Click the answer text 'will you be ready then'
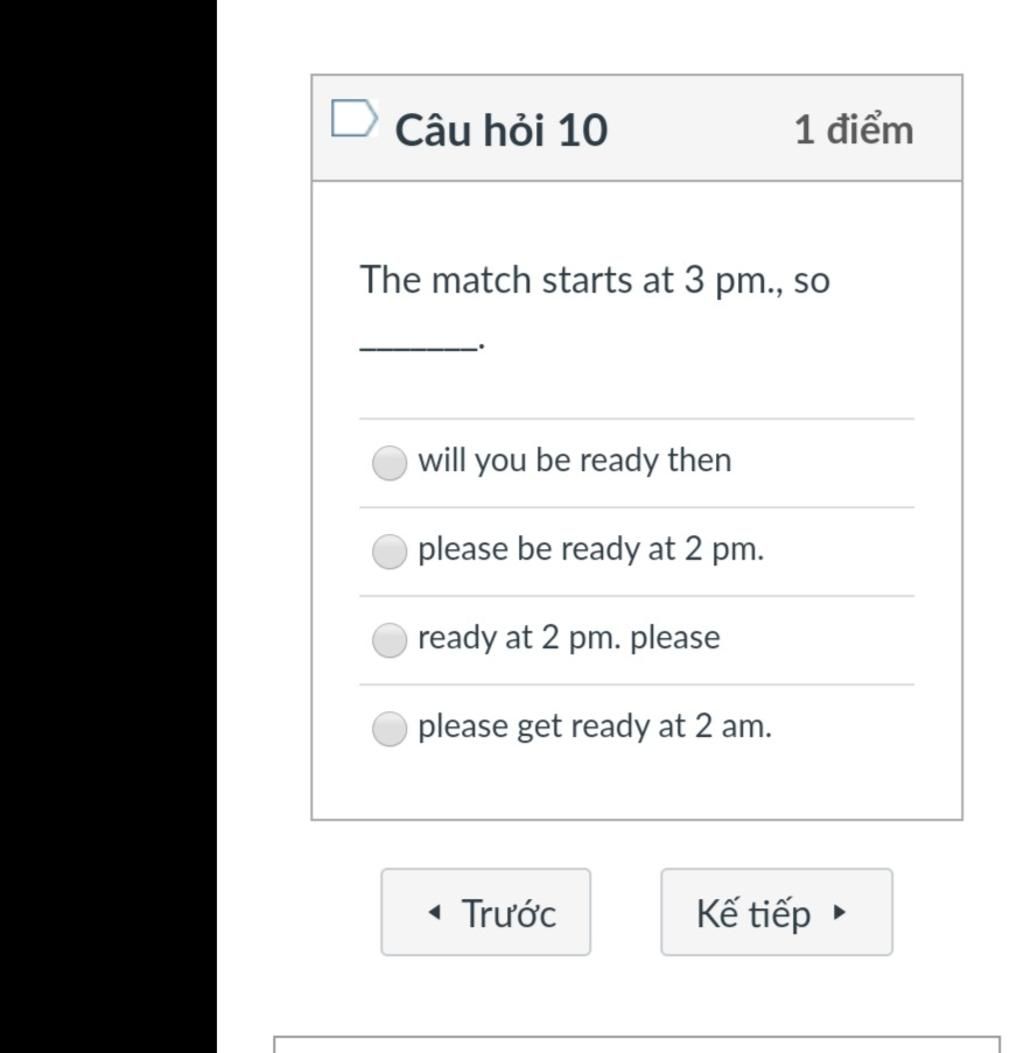The width and height of the screenshot is (1024, 1053). pyautogui.click(x=575, y=461)
